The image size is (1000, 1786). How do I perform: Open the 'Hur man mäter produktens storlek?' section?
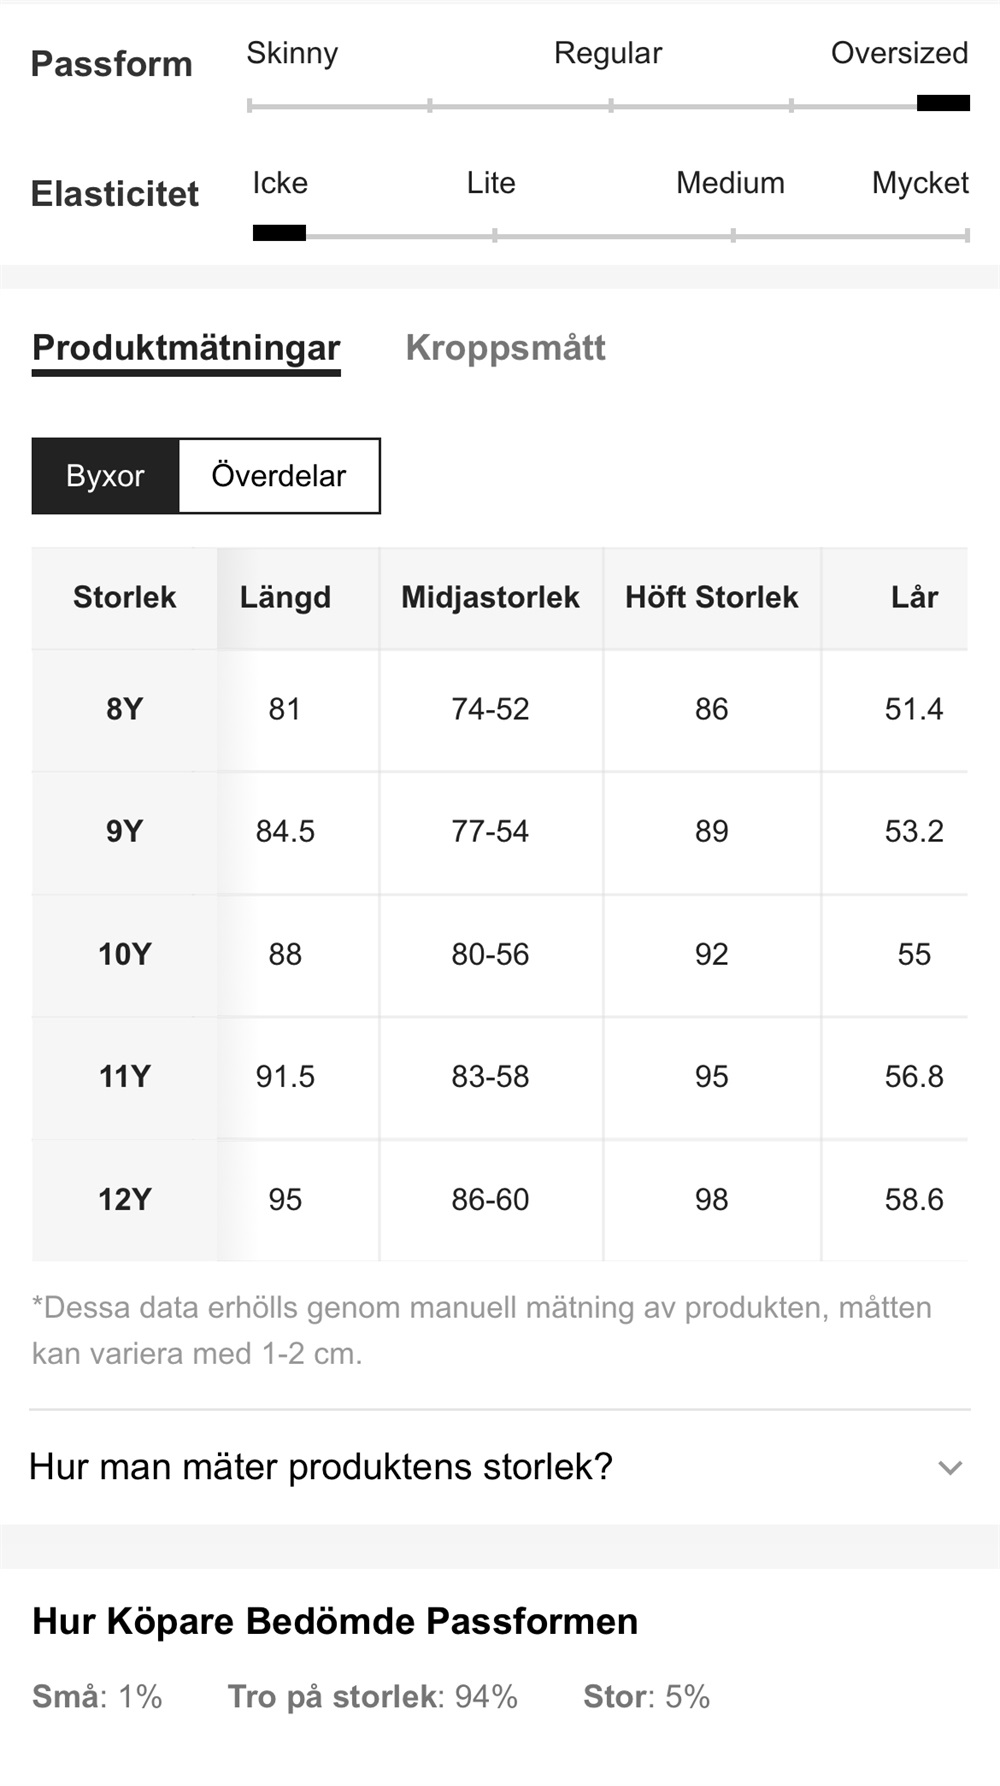[x=321, y=1467]
